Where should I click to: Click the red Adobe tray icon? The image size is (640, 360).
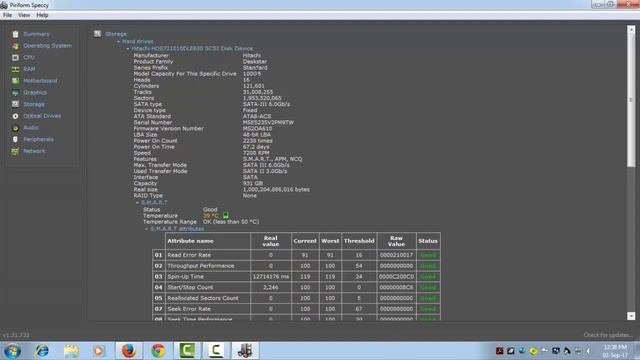pyautogui.click(x=500, y=351)
